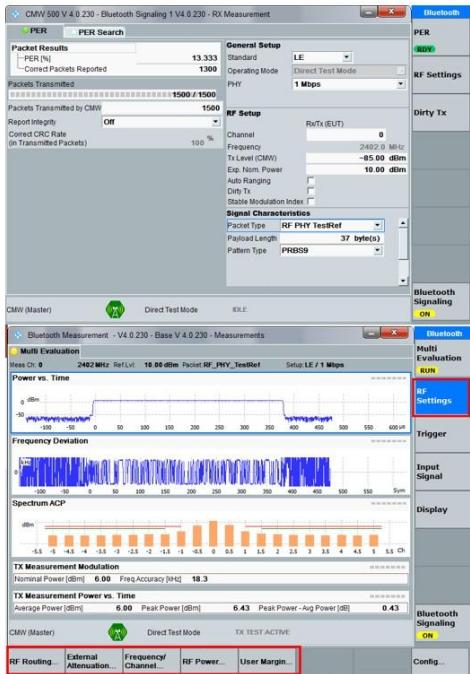470x674 pixels.
Task: Edit the Tx Level (CMW) value
Action: pos(356,158)
